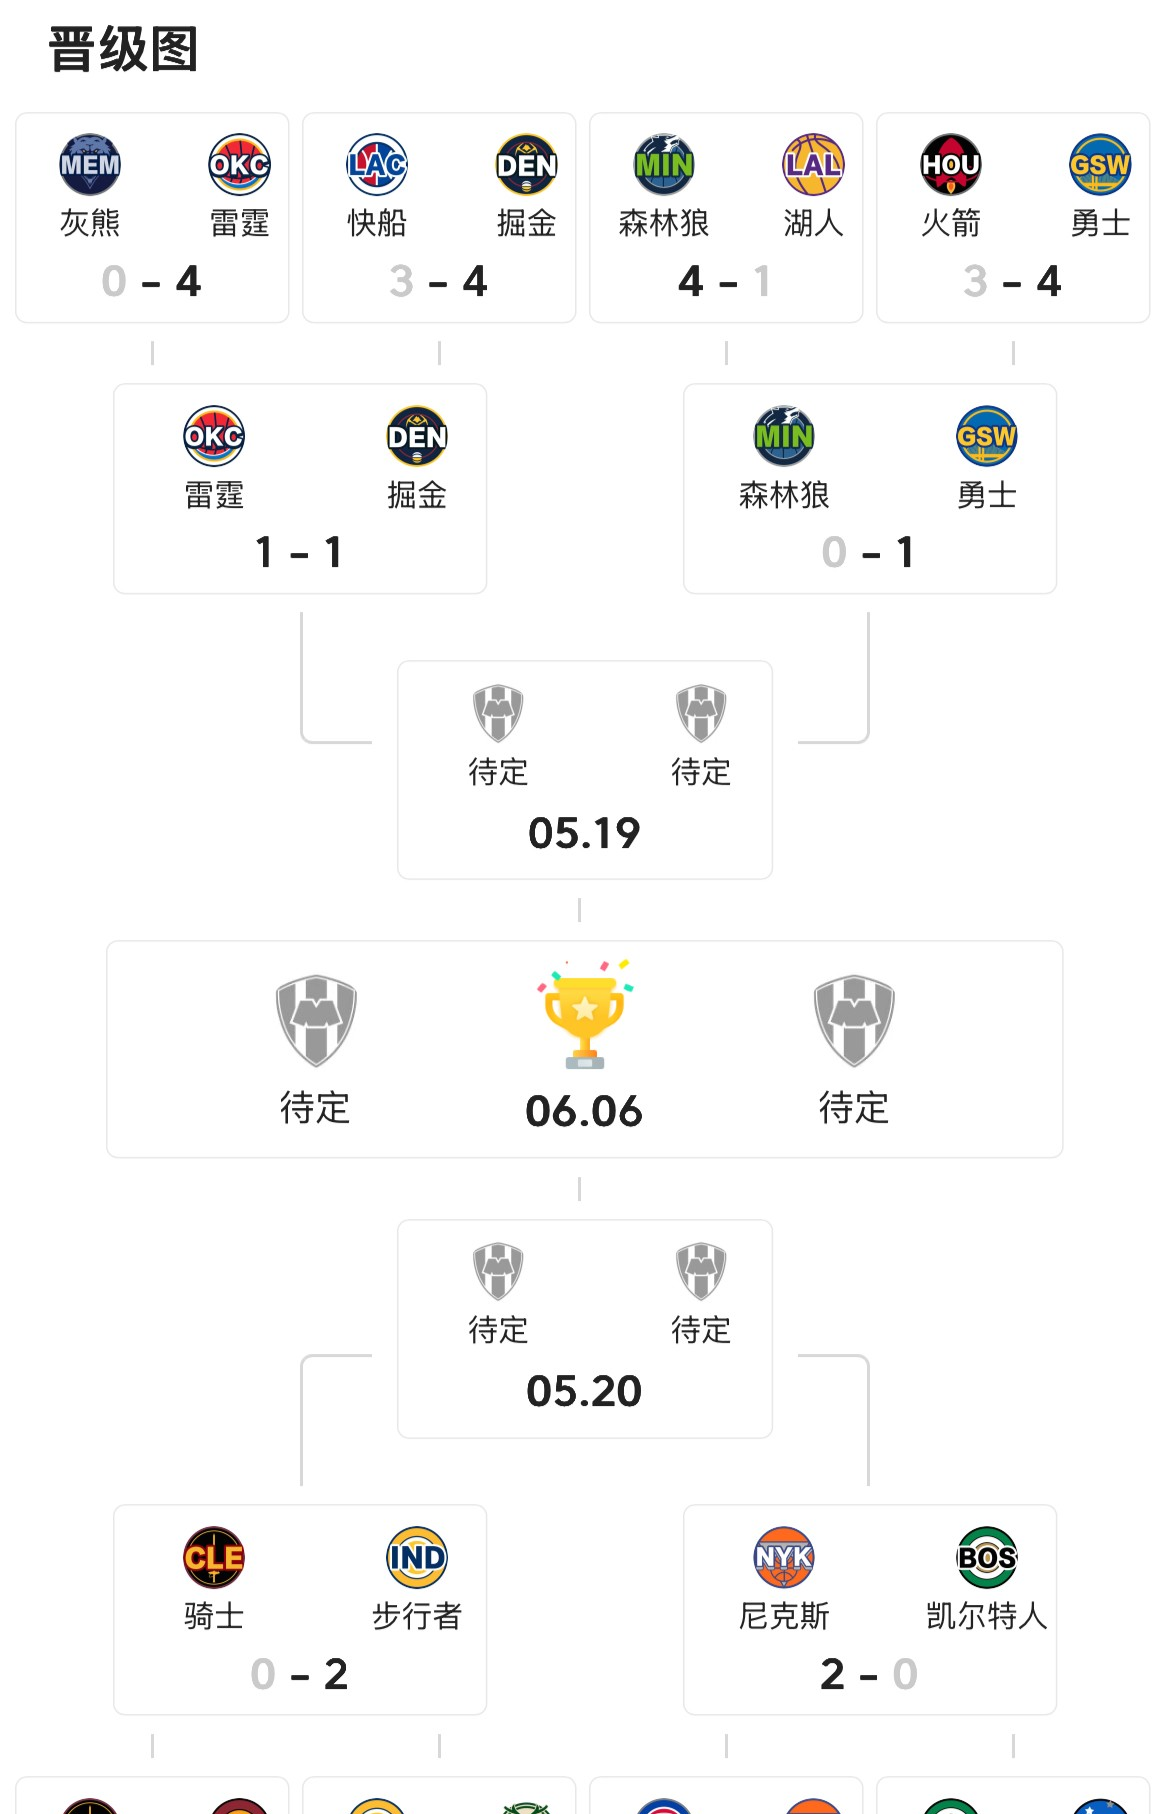The image size is (1170, 1814).
Task: Open the 雷霆 vs 掘金 1-1 series score
Action: [300, 553]
